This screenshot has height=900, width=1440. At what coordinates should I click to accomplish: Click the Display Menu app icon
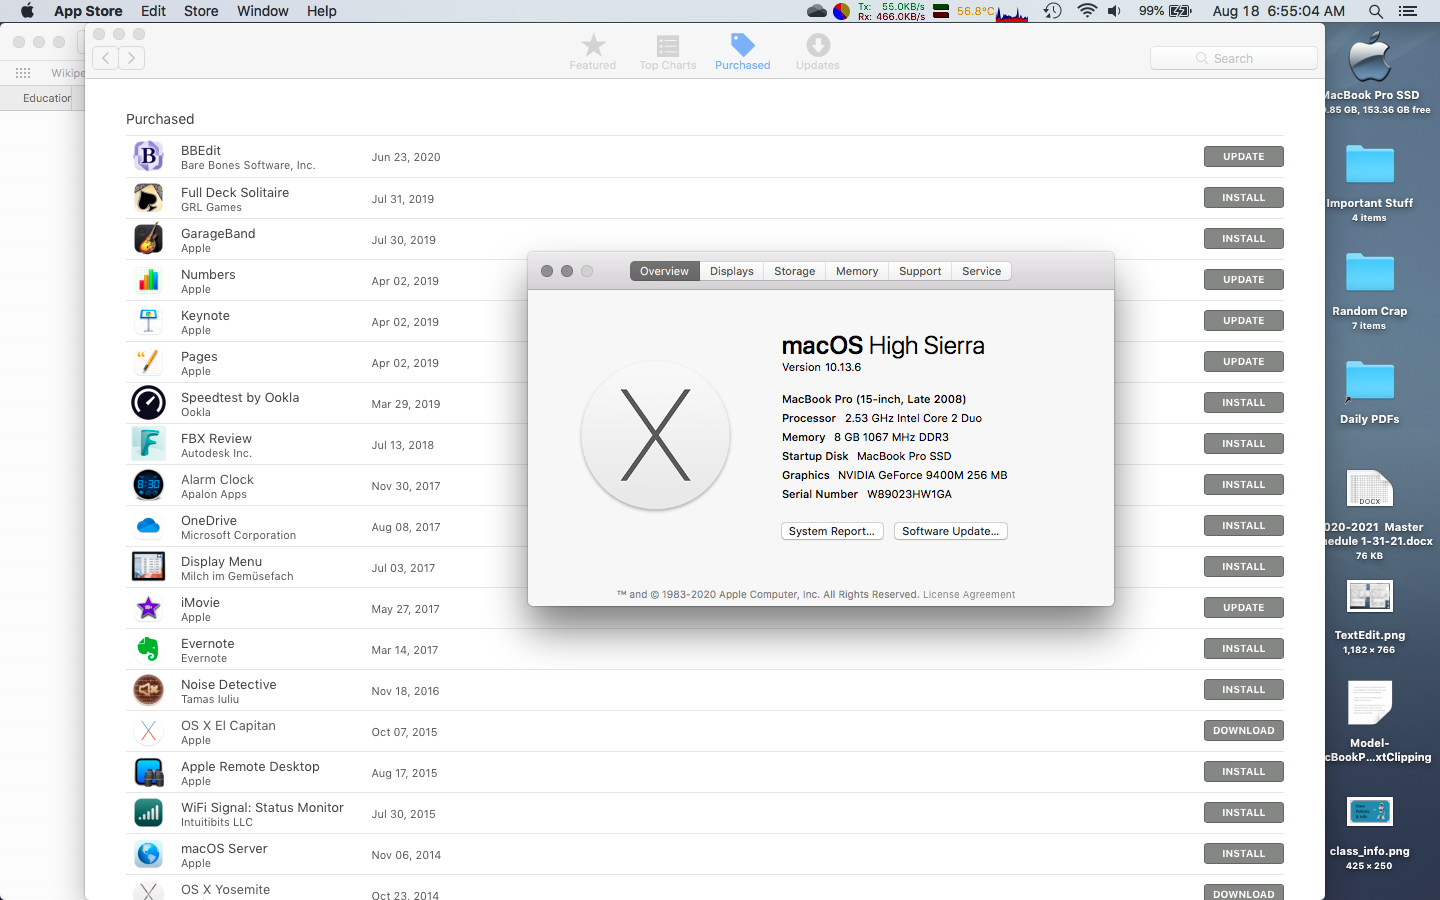point(148,567)
